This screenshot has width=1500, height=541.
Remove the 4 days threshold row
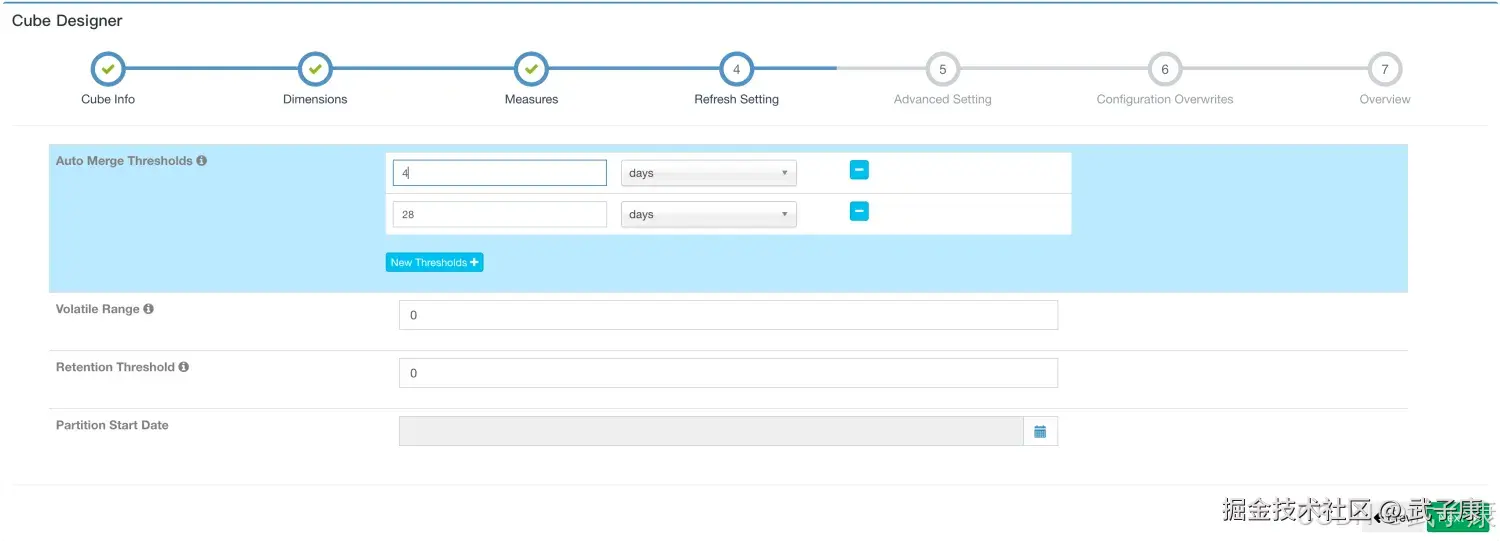coord(859,170)
